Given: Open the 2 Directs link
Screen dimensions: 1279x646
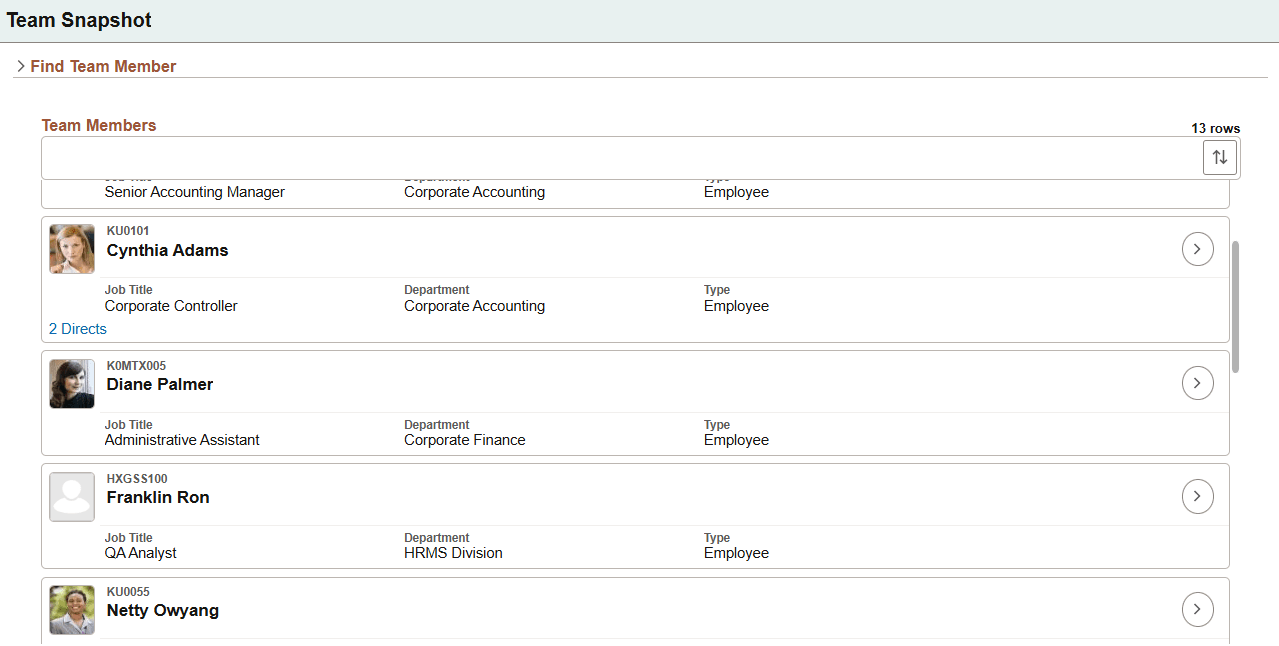Looking at the screenshot, I should pos(77,329).
